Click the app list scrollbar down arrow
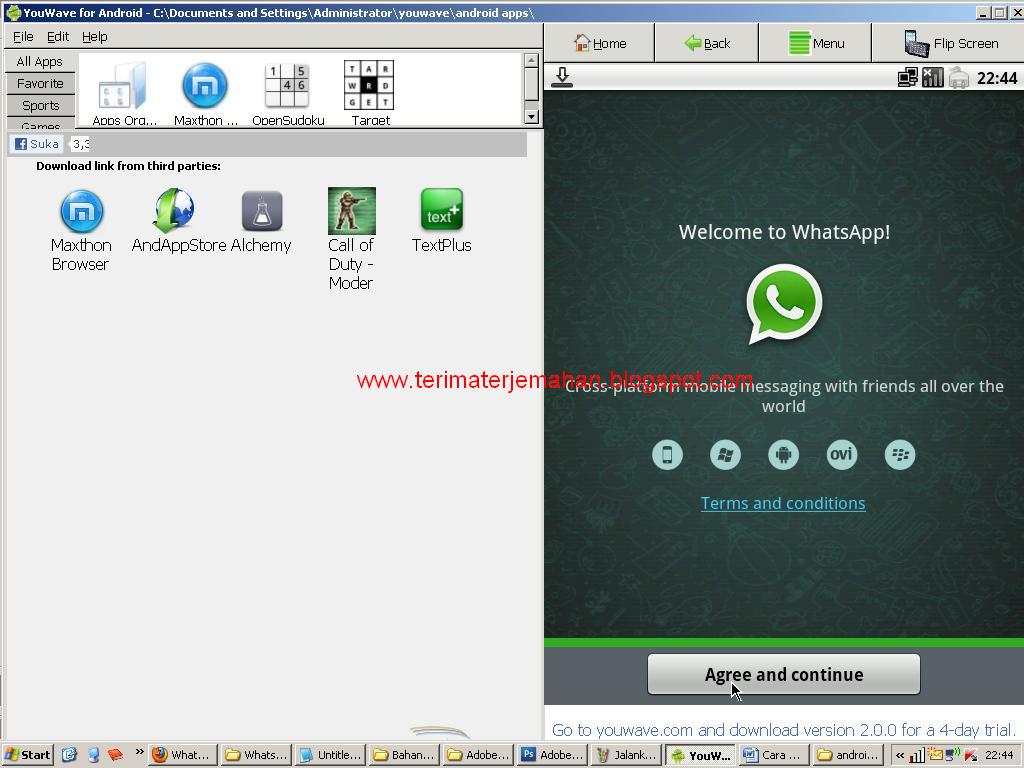The image size is (1024, 768). click(x=531, y=117)
